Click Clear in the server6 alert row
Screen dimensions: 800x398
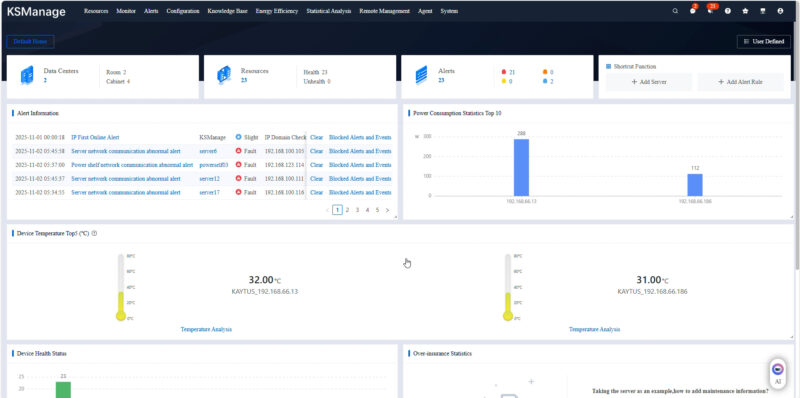click(x=316, y=151)
